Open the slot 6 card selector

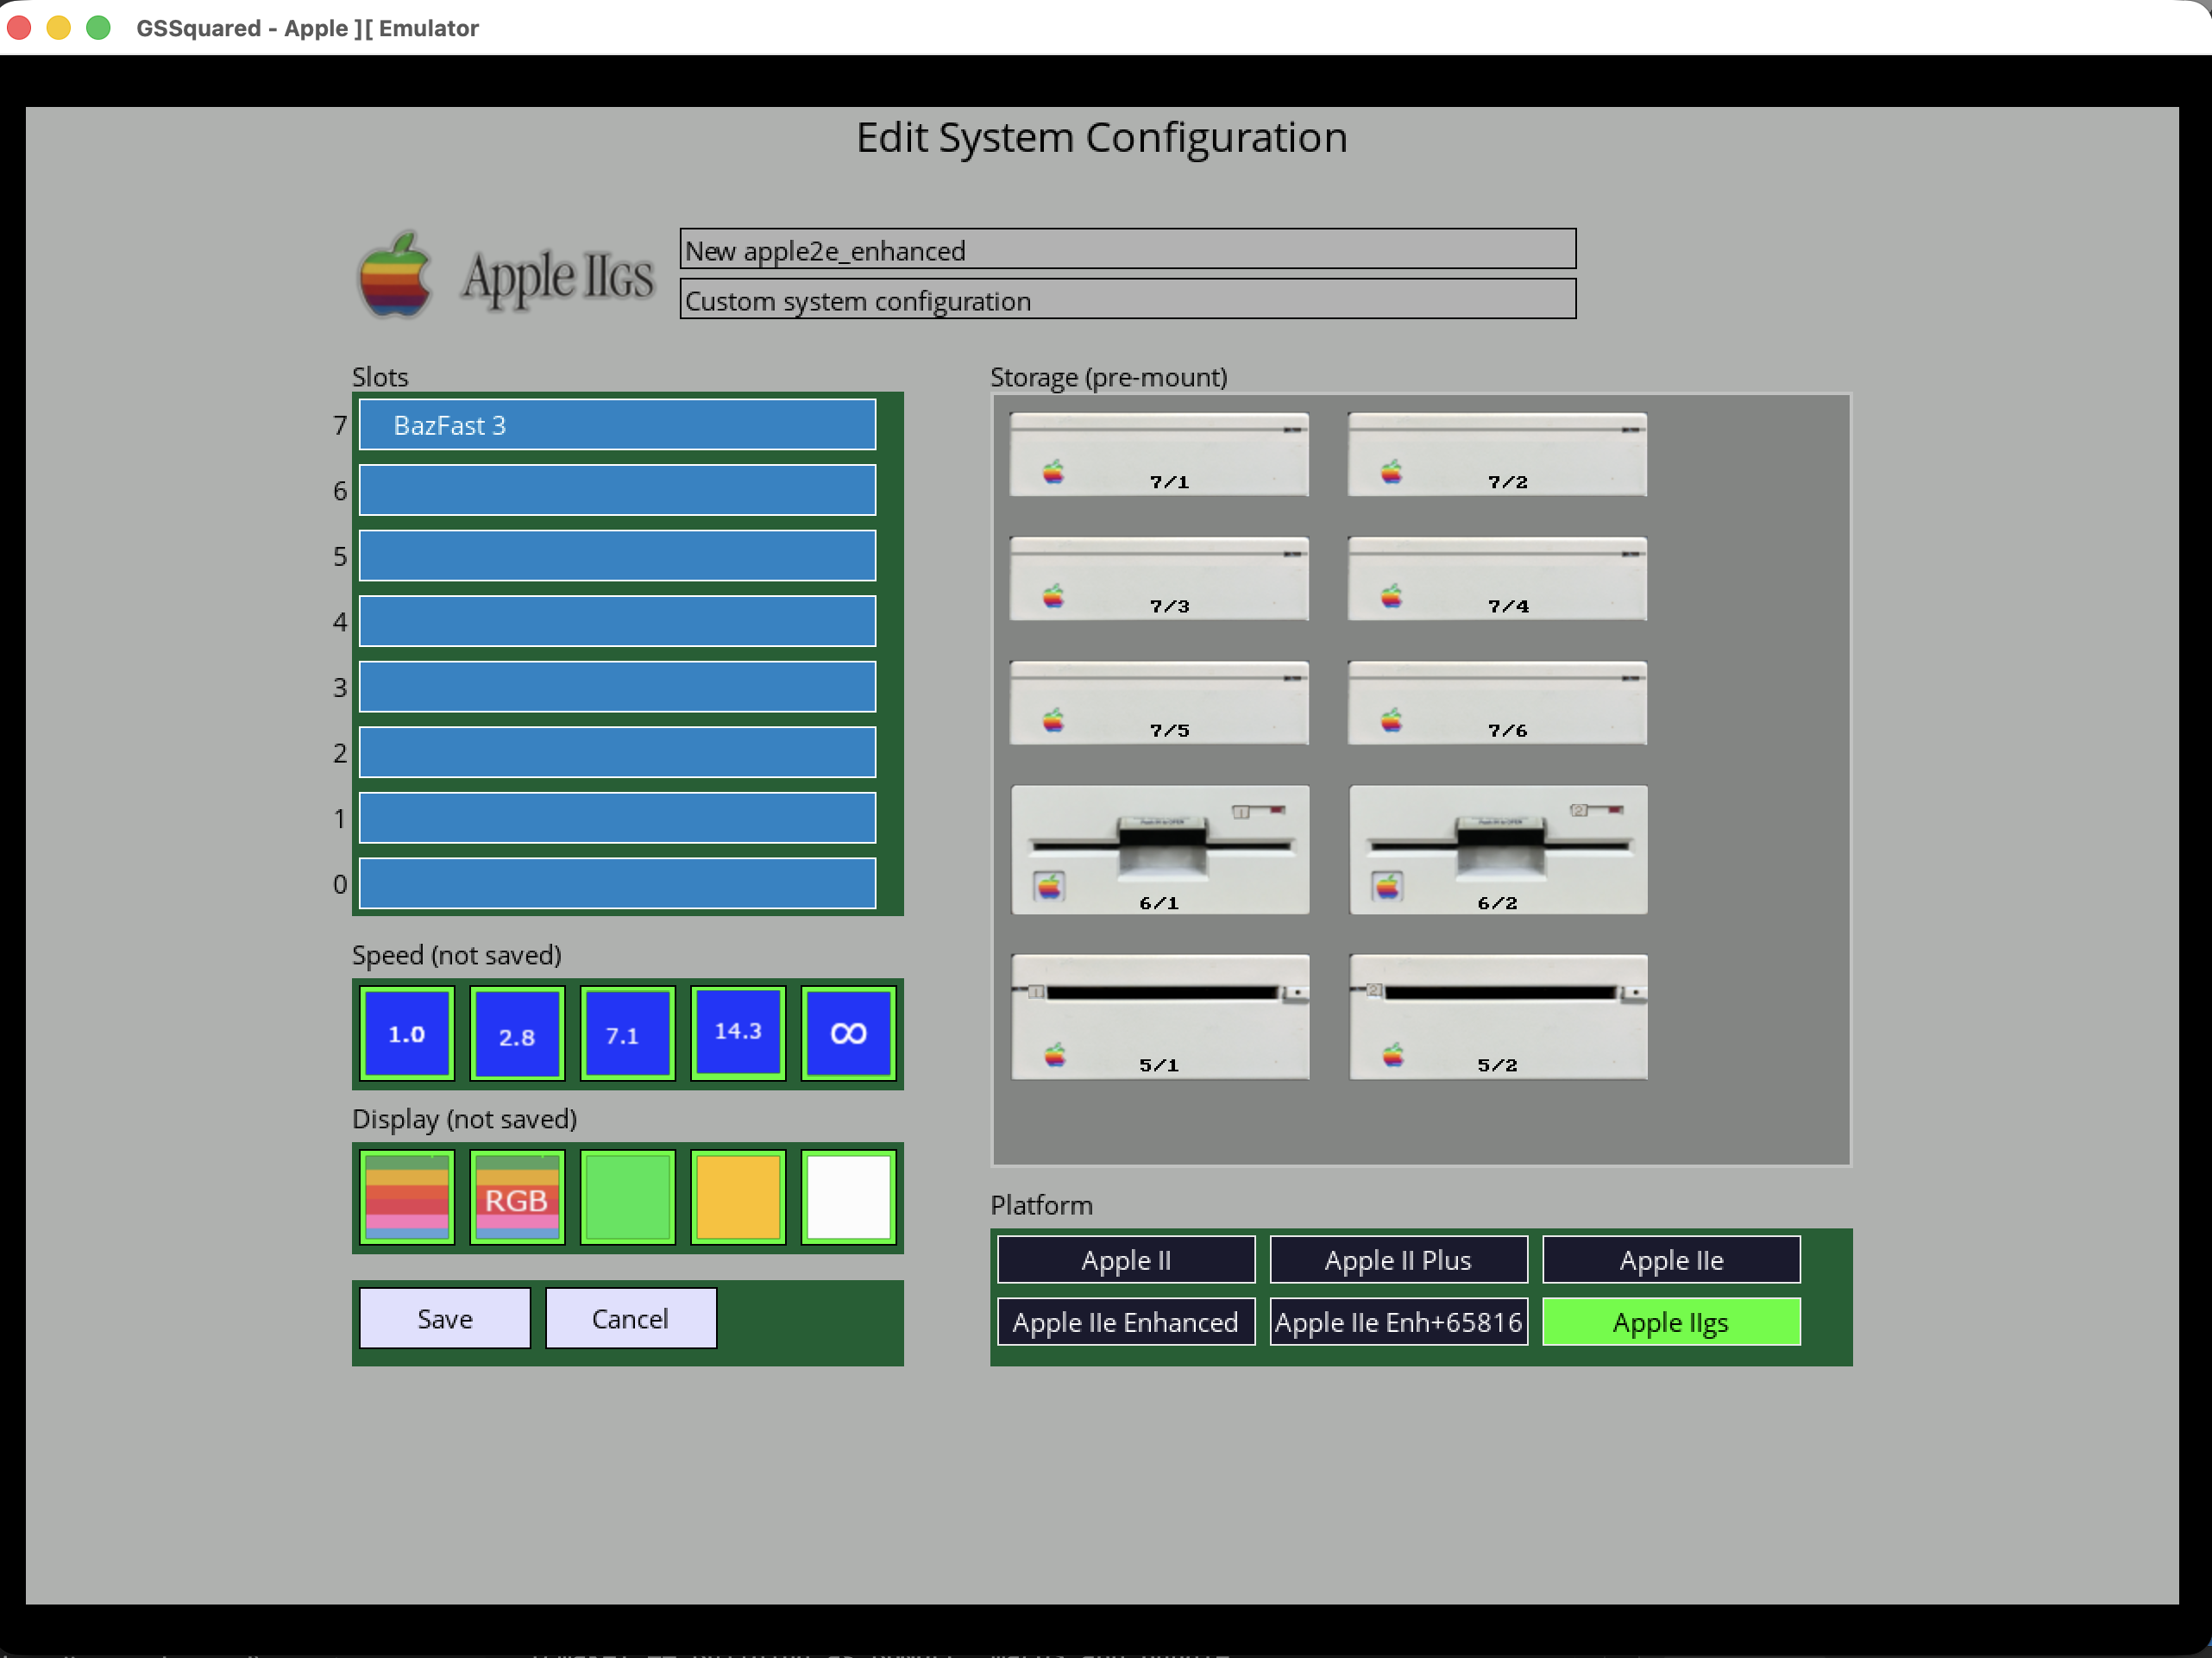[617, 490]
